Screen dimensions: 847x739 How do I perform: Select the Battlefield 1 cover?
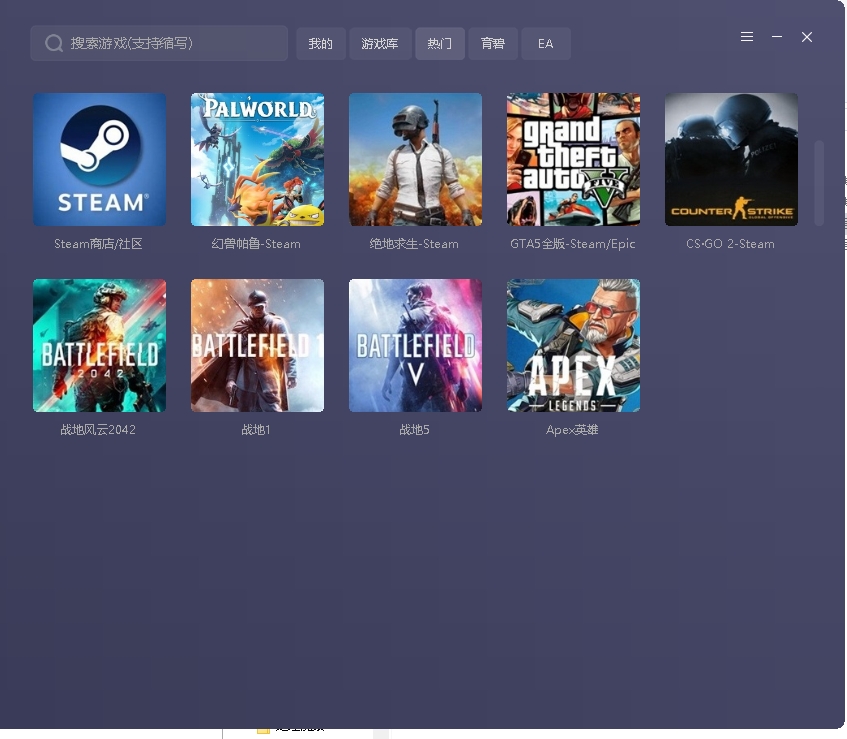click(x=257, y=345)
